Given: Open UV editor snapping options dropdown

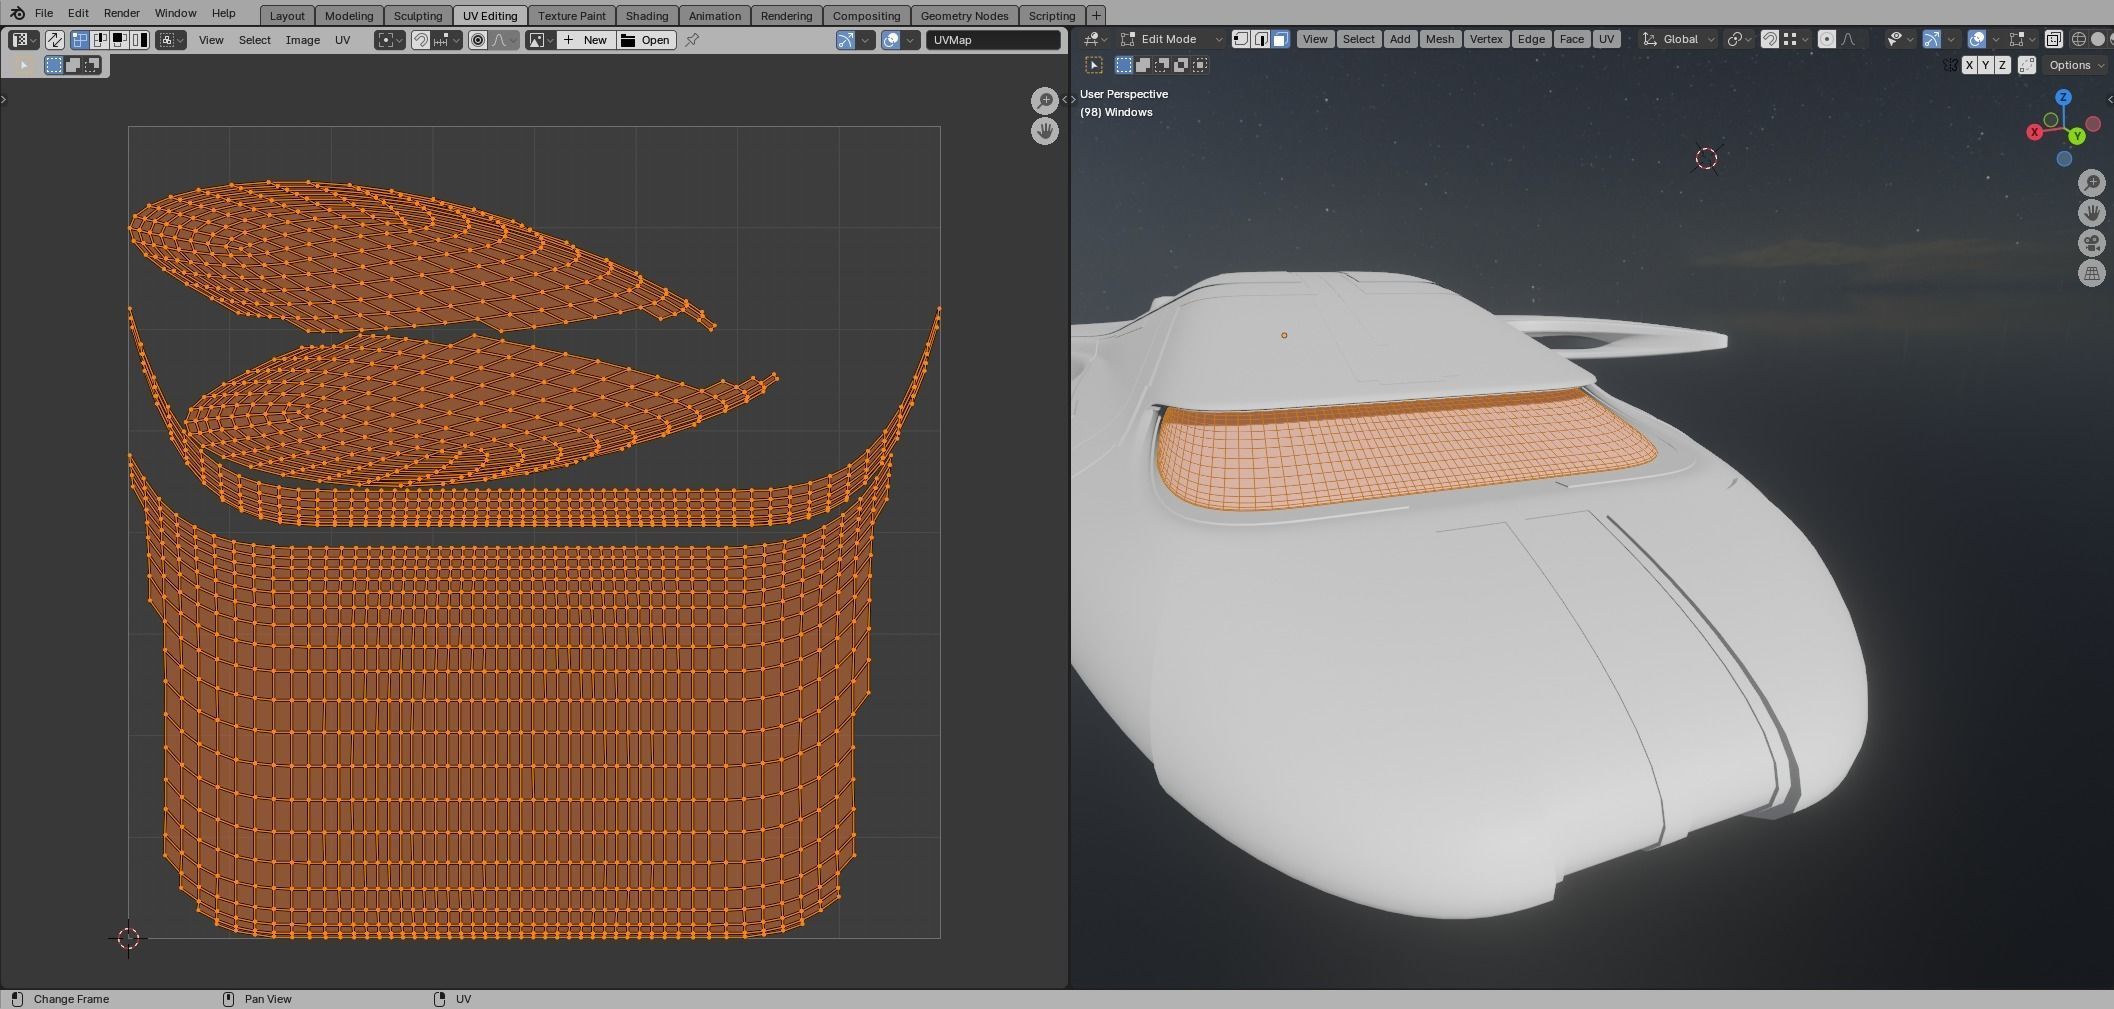Looking at the screenshot, I should coord(447,40).
